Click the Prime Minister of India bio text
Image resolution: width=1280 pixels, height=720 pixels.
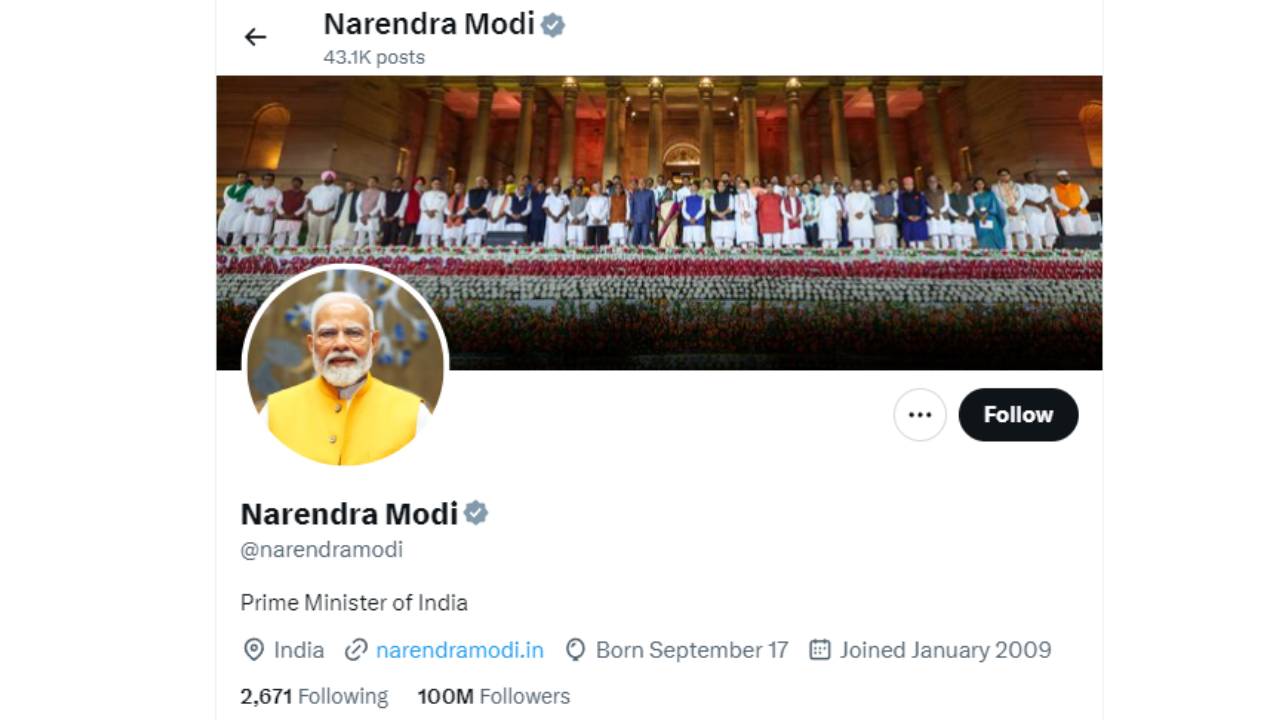[x=354, y=602]
